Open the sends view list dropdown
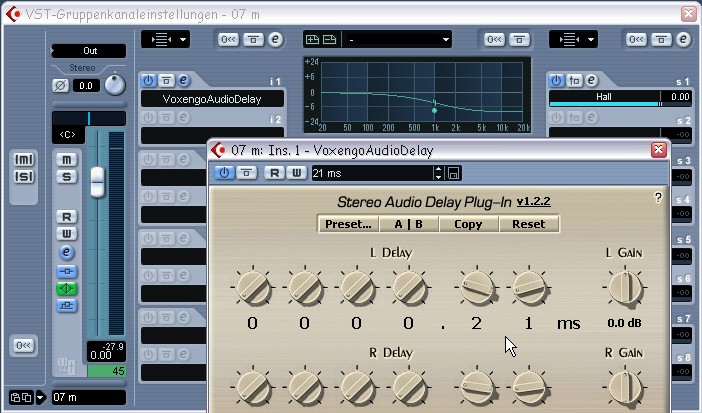The height and width of the screenshot is (413, 702). (573, 39)
